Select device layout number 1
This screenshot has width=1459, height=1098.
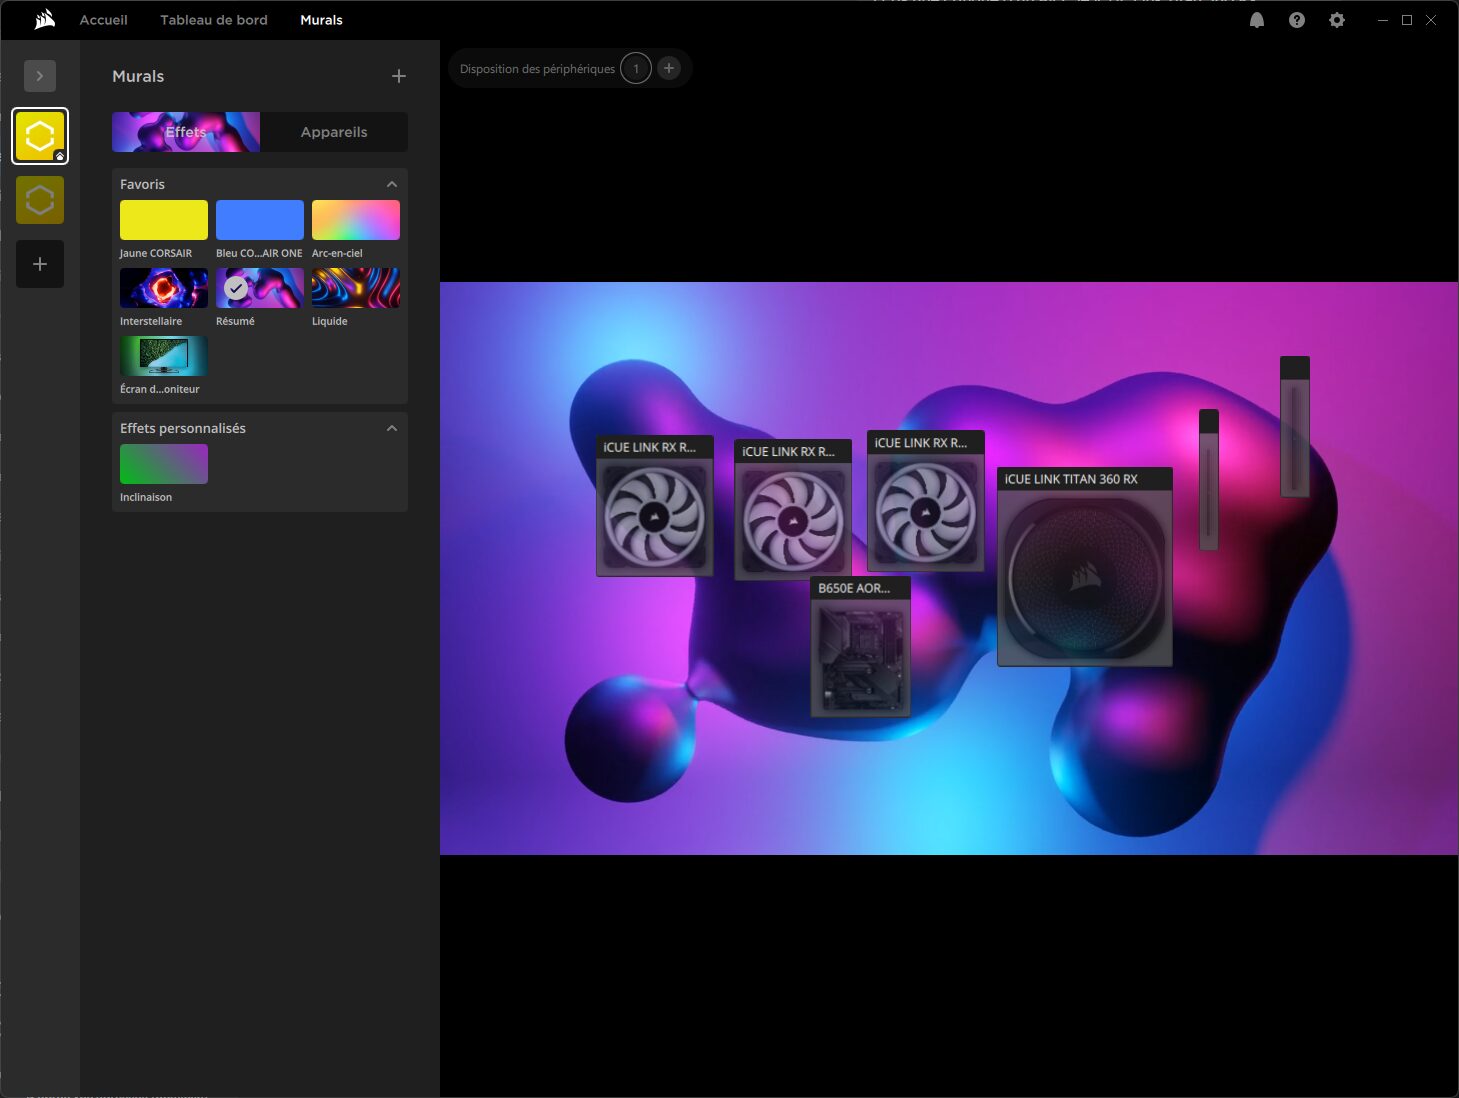click(x=636, y=68)
